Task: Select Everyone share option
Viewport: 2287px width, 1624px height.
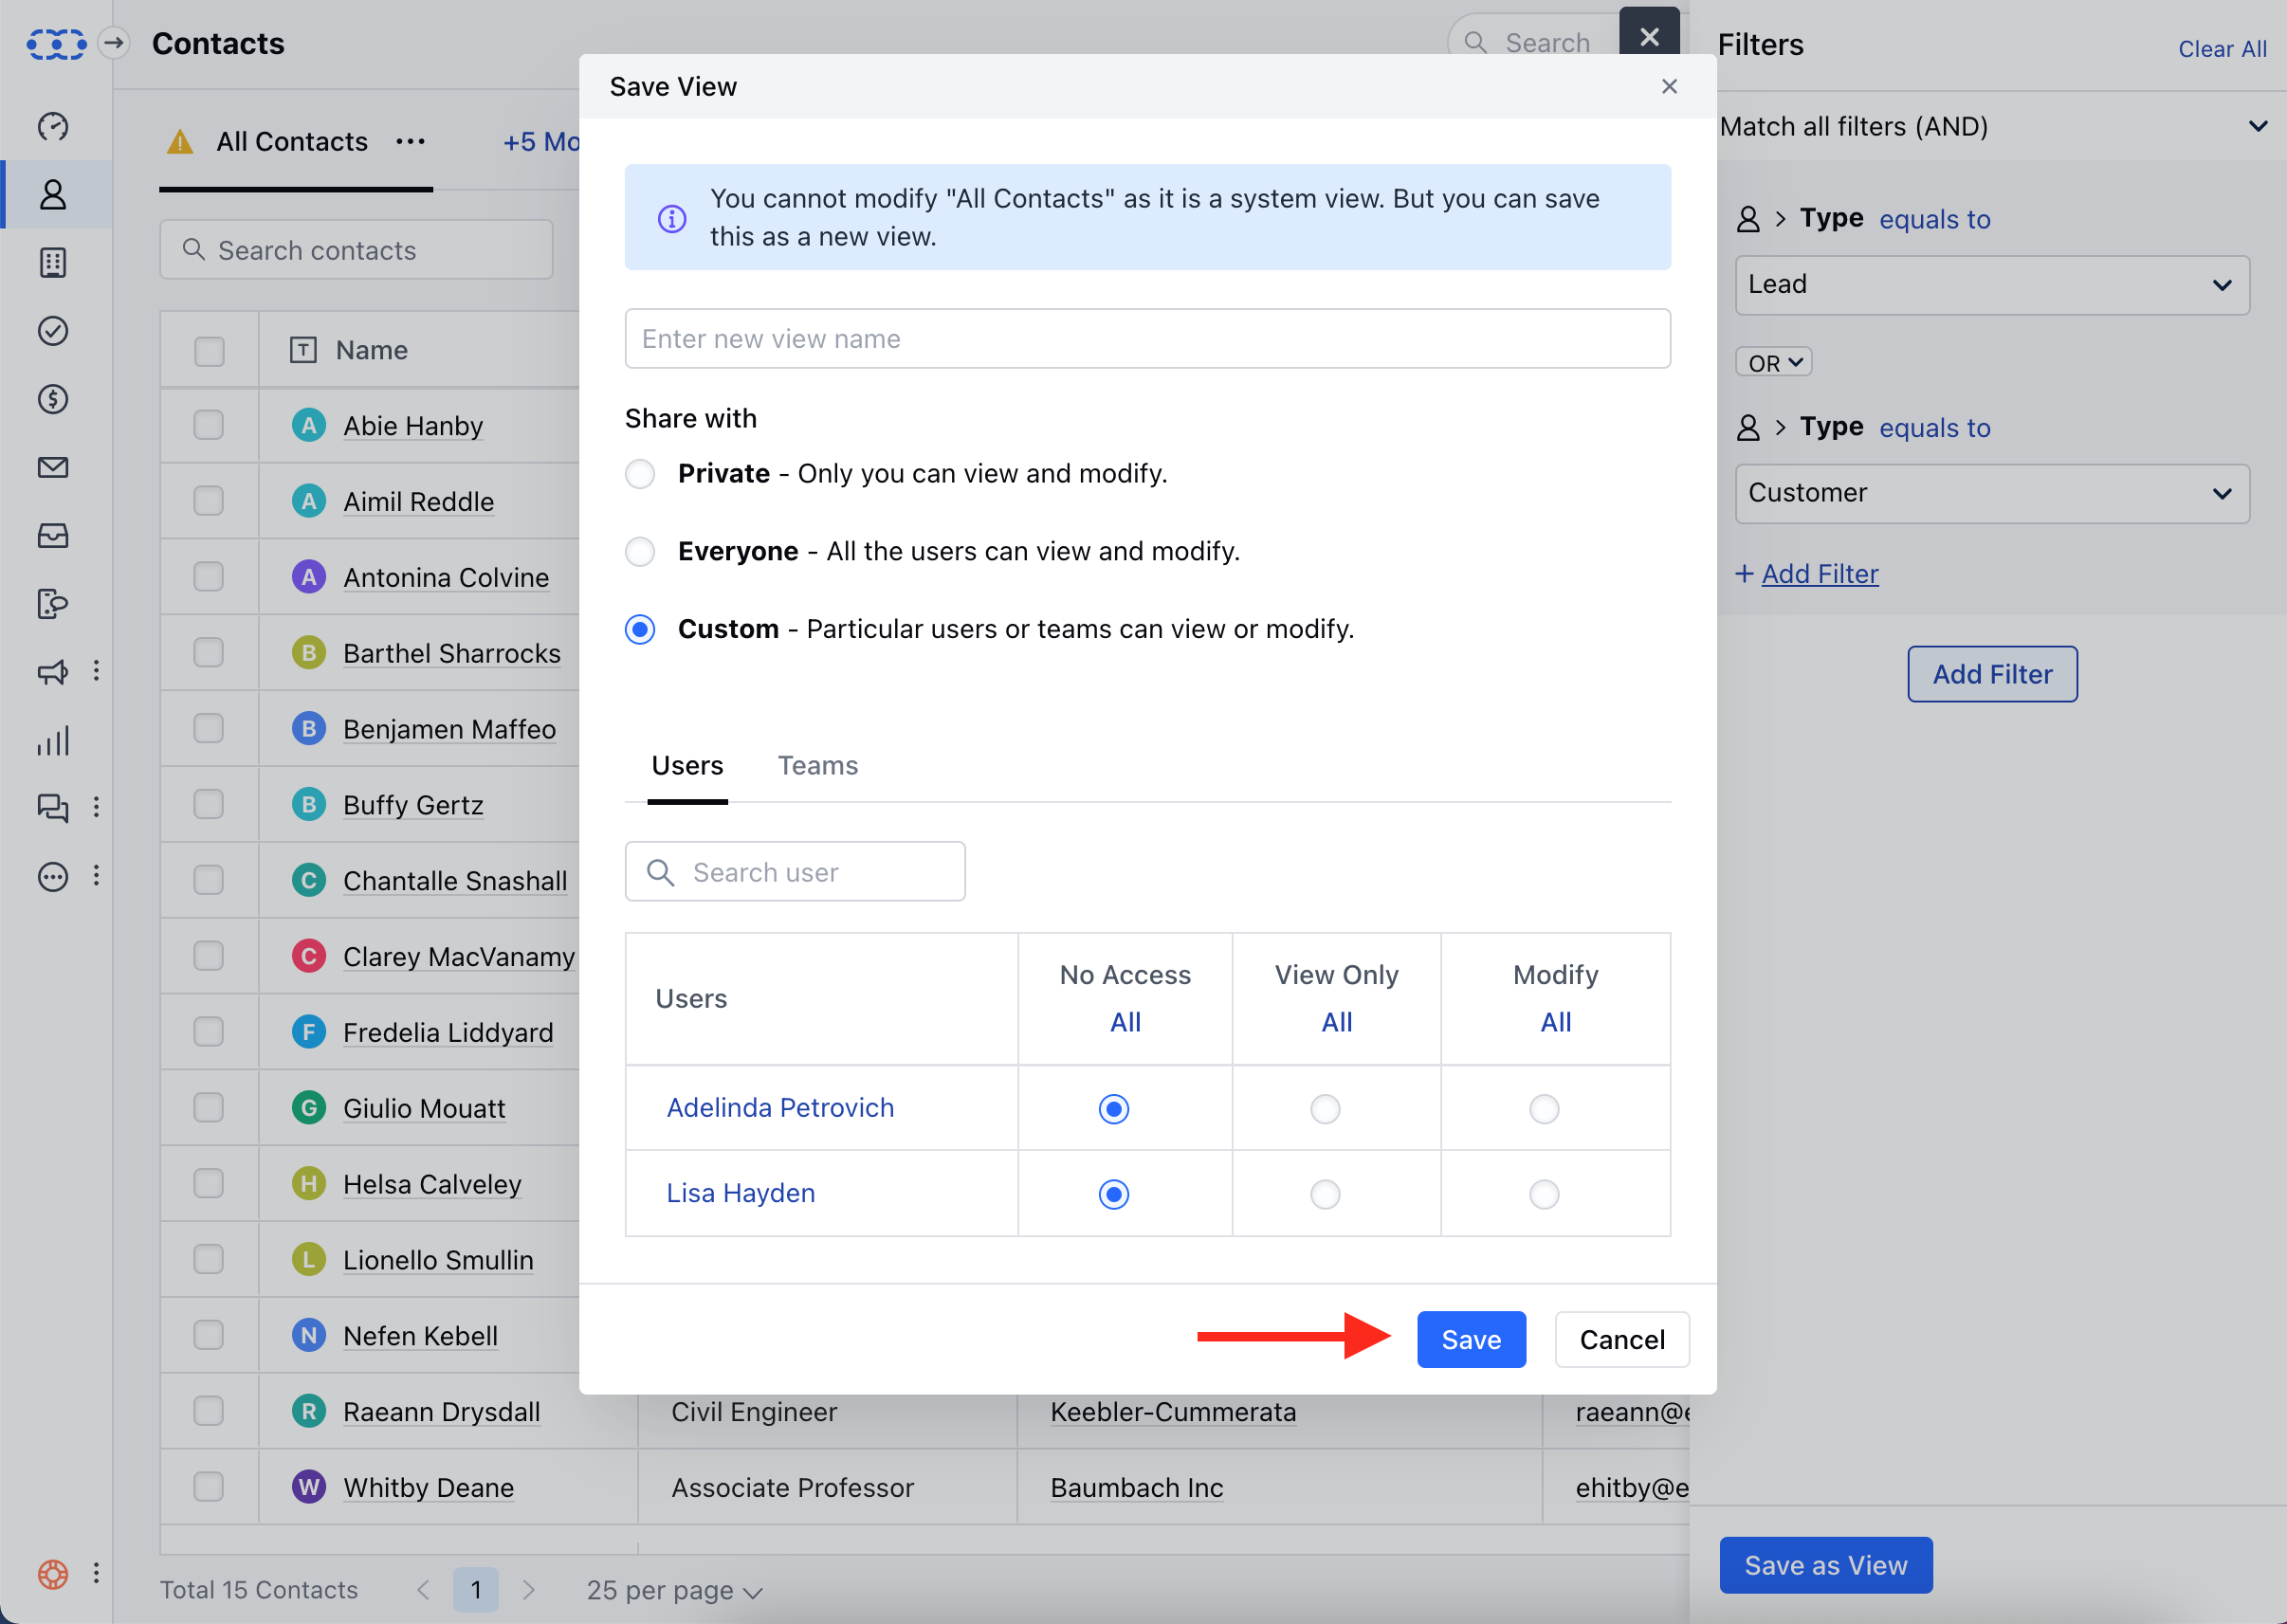Action: pos(640,551)
